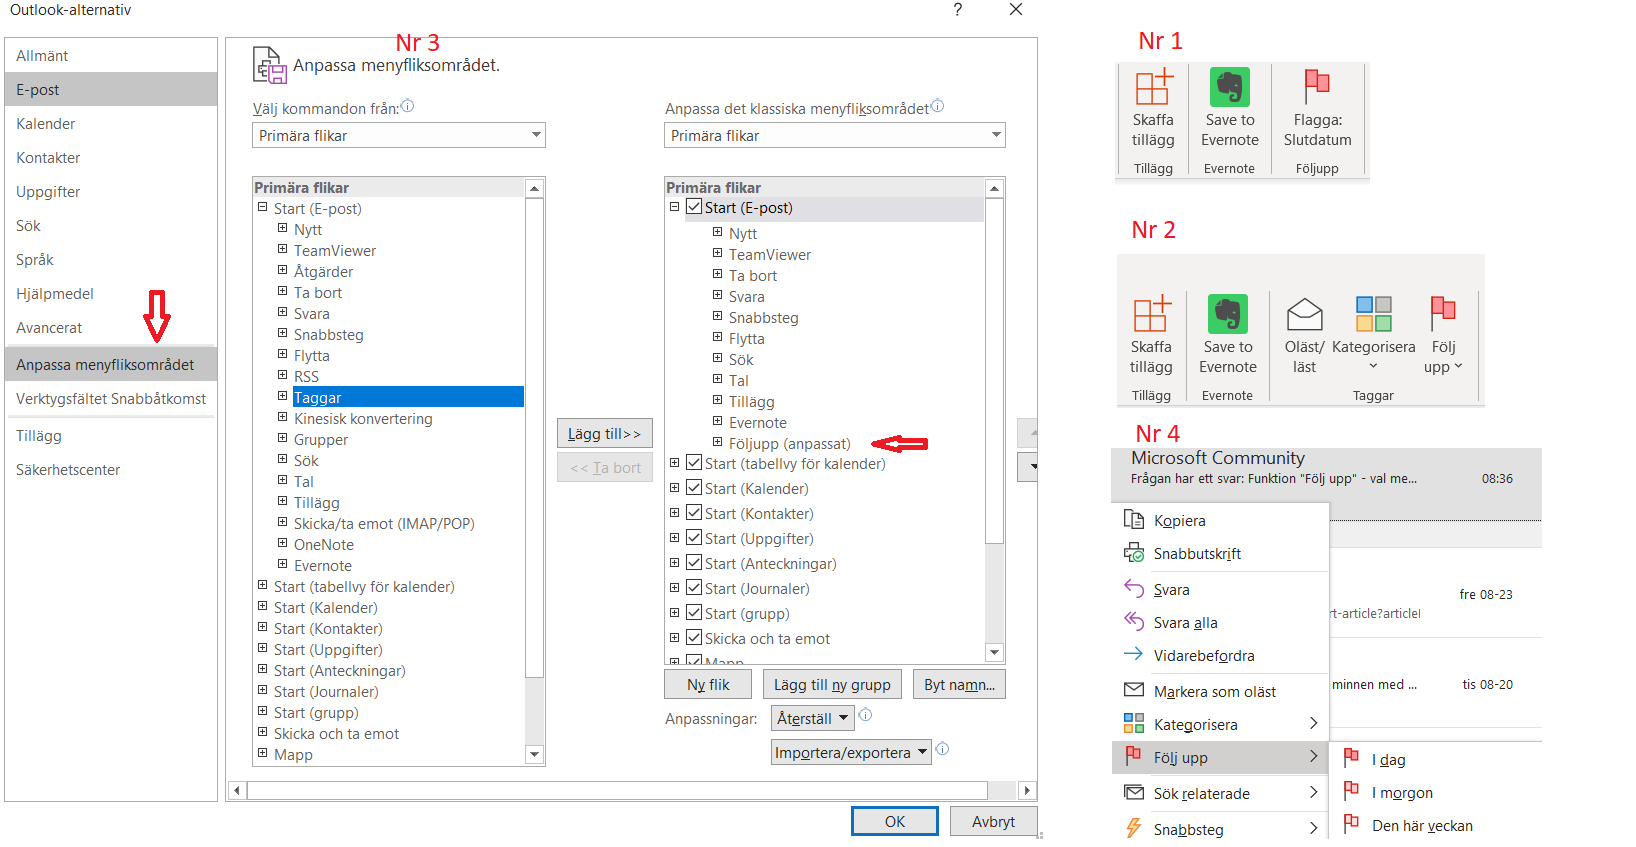1636x847 pixels.
Task: Click right list vertical scrollbar thumb
Action: tap(994, 370)
